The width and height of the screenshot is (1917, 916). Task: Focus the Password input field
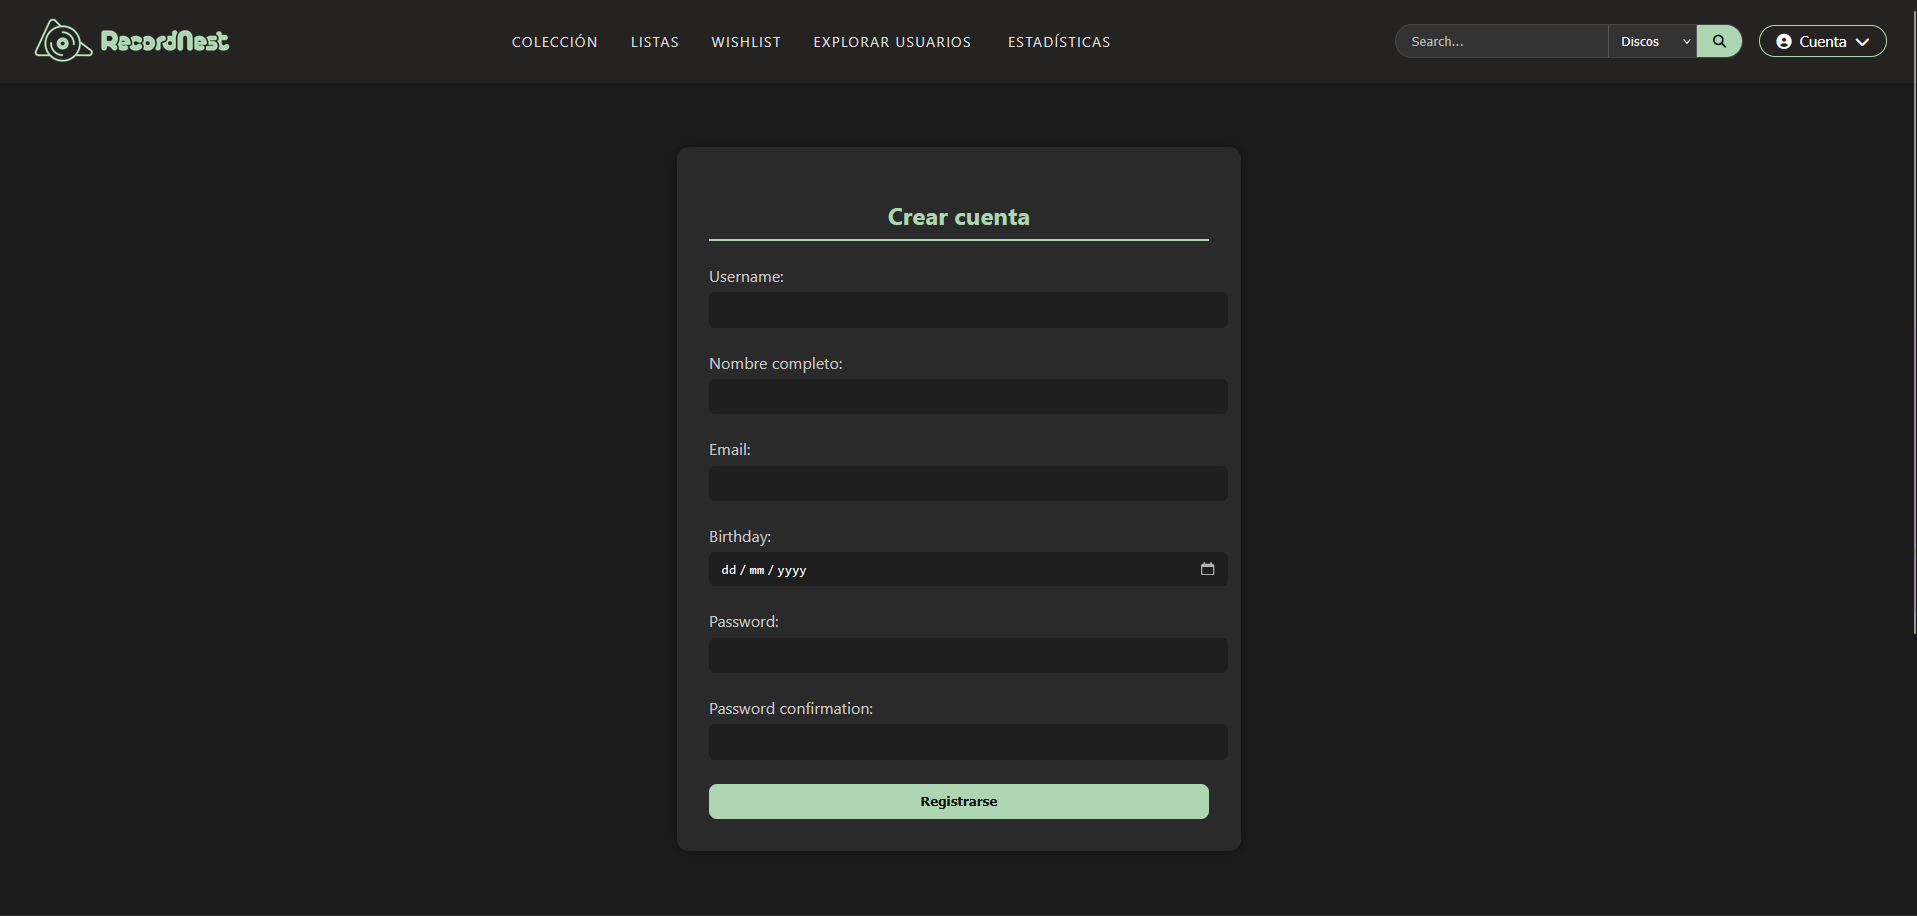pos(968,656)
